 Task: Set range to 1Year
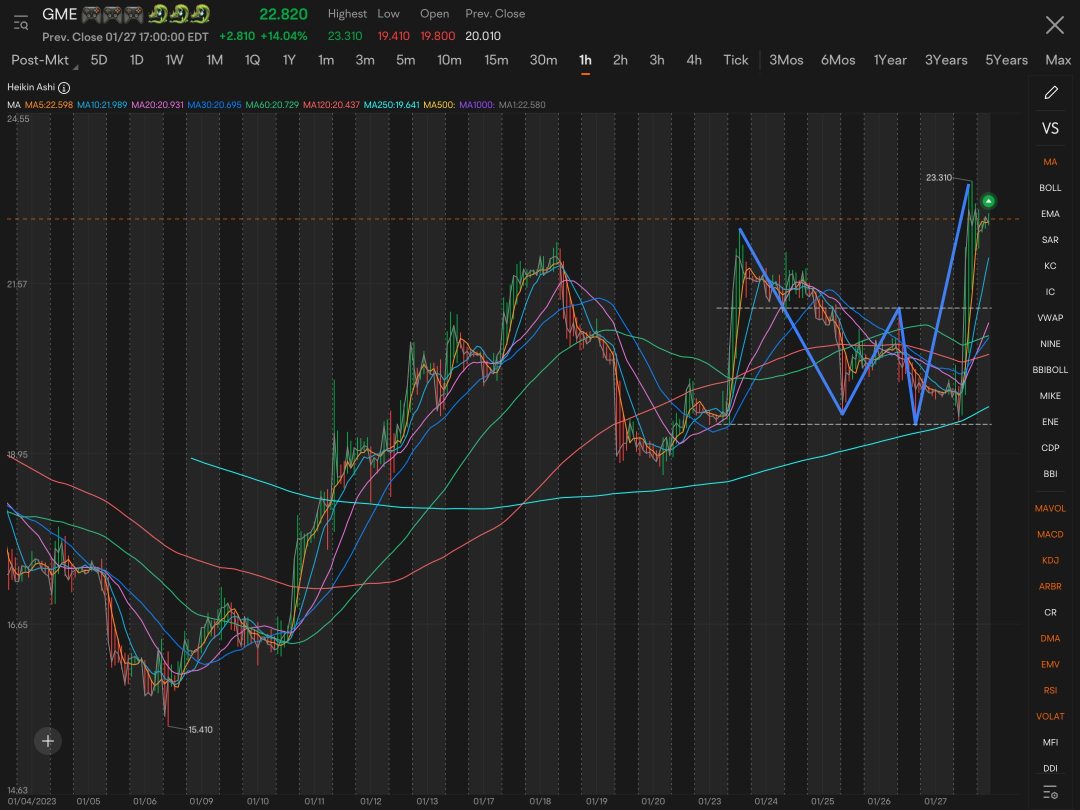(890, 60)
